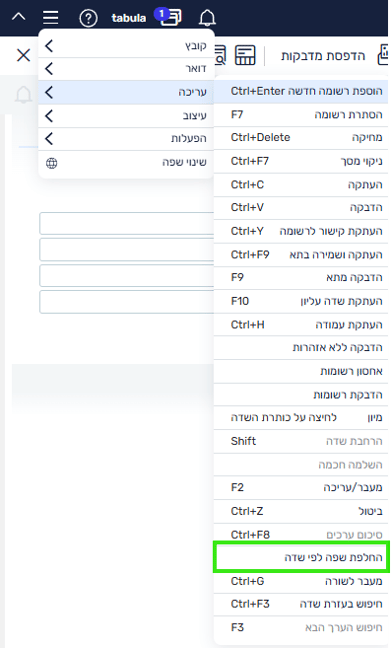This screenshot has height=648, width=391.
Task: Expand the עיצוב submenu
Action: point(126,116)
